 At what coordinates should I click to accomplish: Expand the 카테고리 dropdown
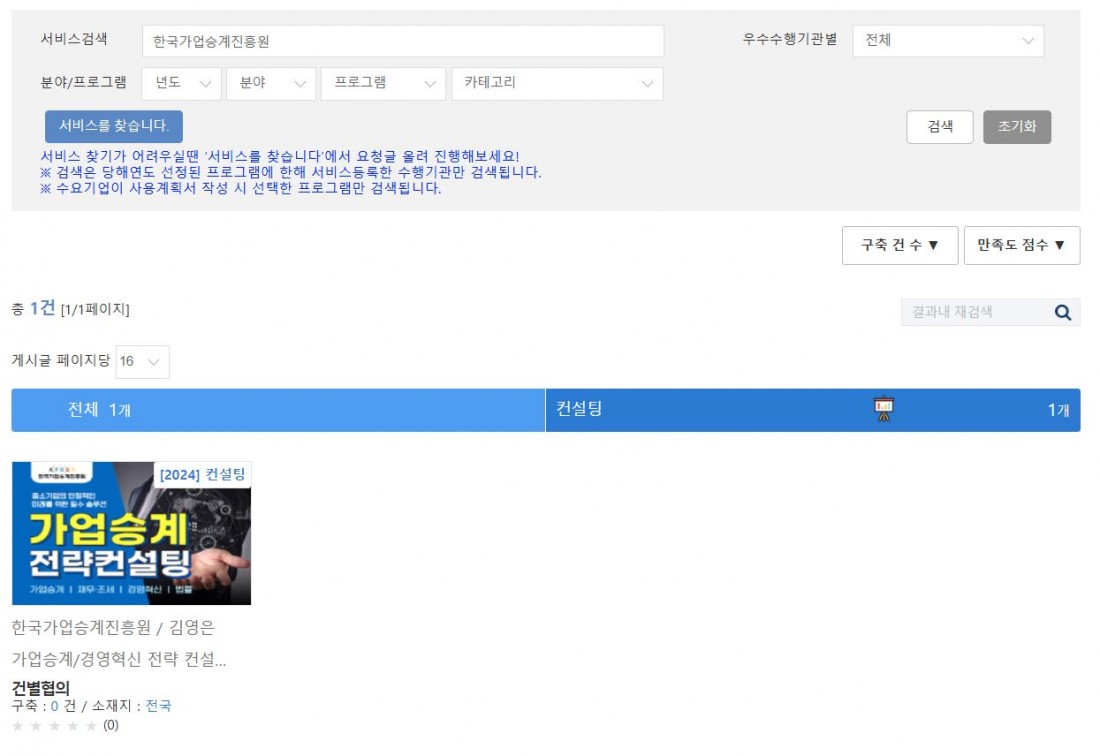(556, 84)
